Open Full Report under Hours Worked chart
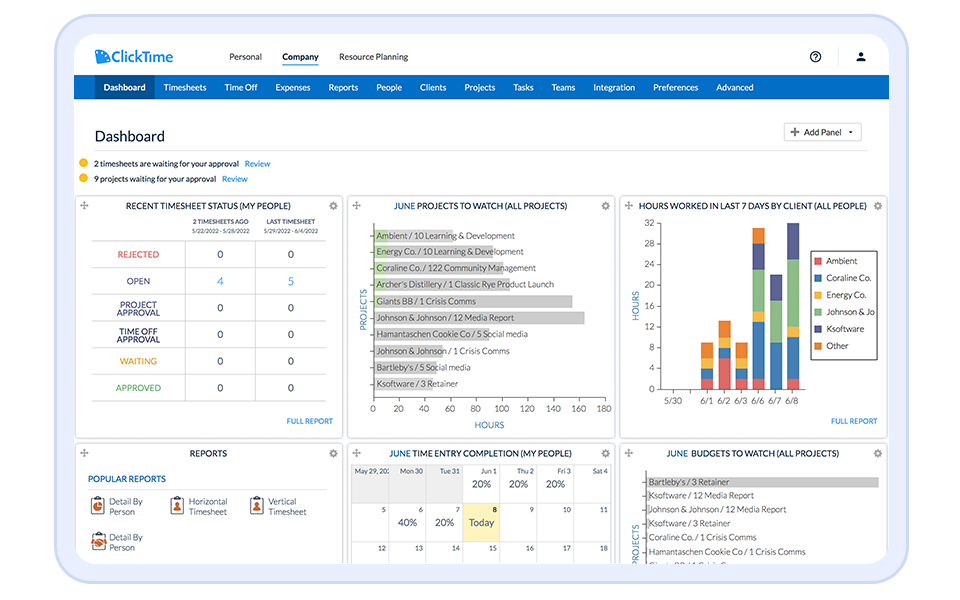Image resolution: width=960 pixels, height=600 pixels. [x=853, y=421]
